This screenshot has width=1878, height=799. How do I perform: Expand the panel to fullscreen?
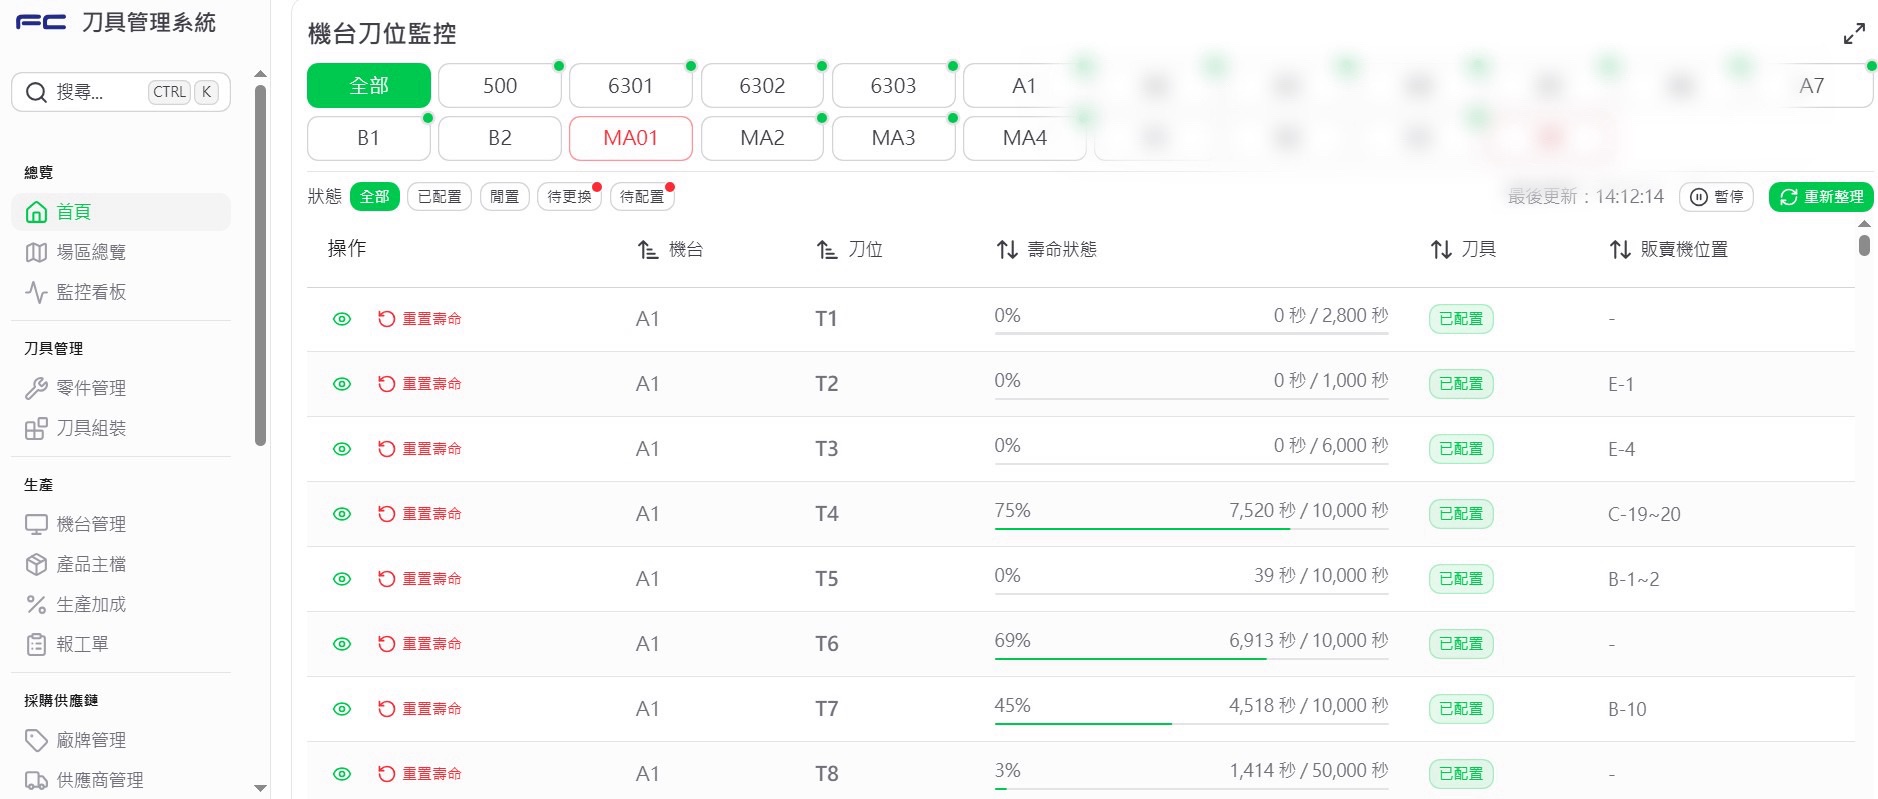pyautogui.click(x=1854, y=34)
